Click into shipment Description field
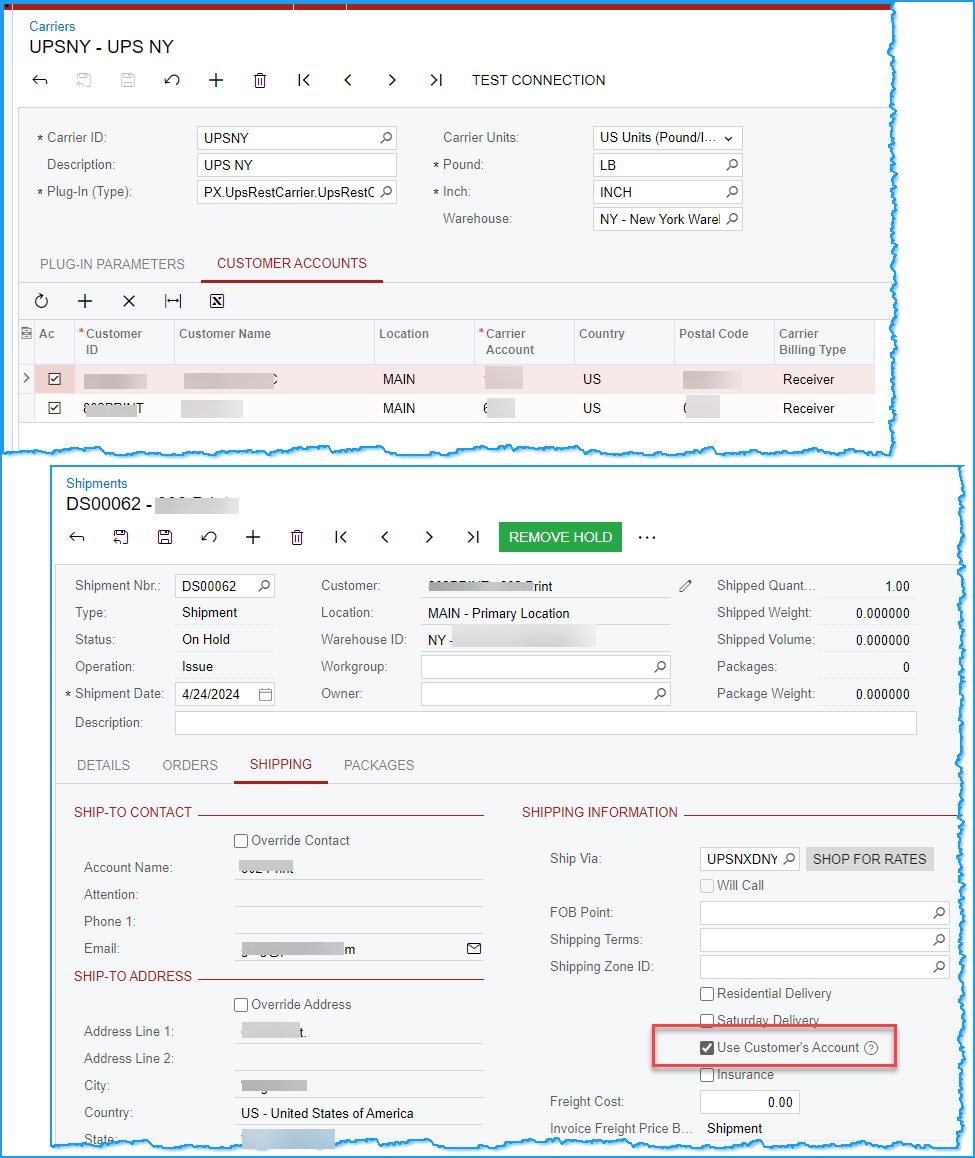 545,723
